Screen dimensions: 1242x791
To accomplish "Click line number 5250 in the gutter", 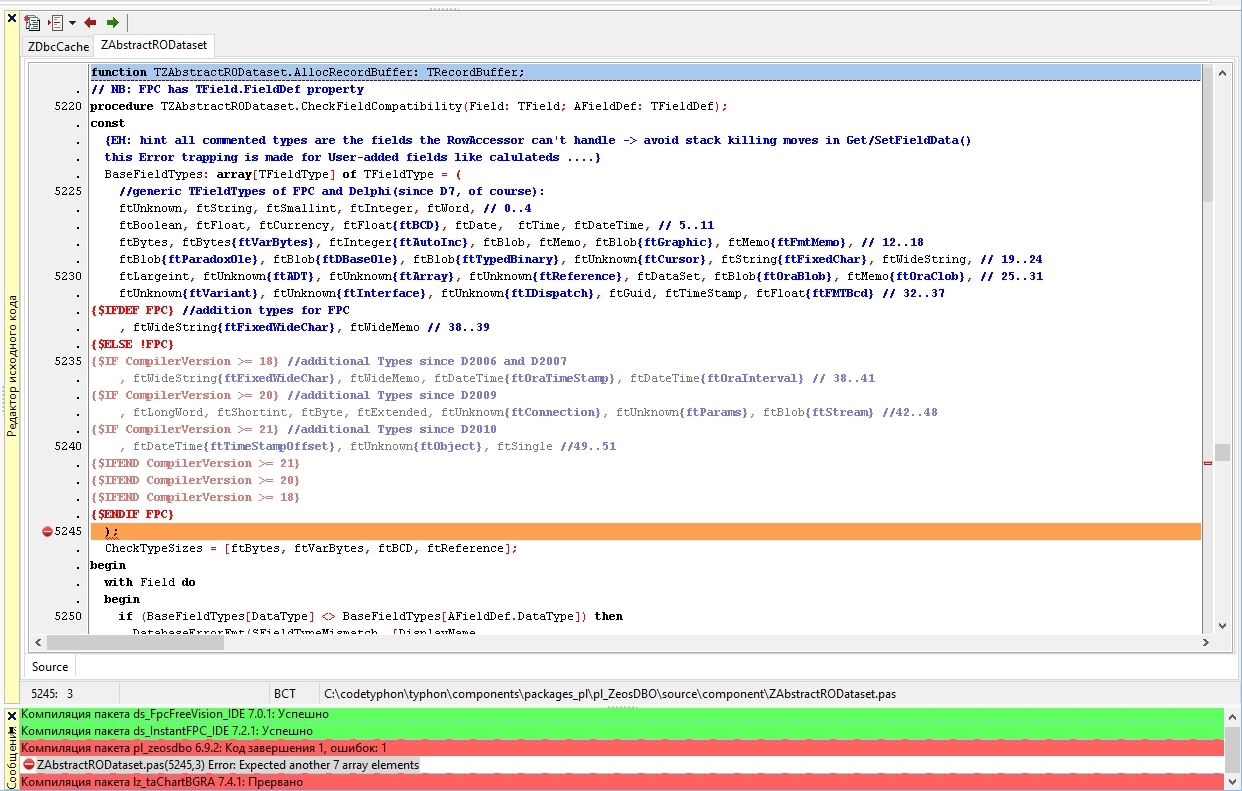I will click(68, 616).
